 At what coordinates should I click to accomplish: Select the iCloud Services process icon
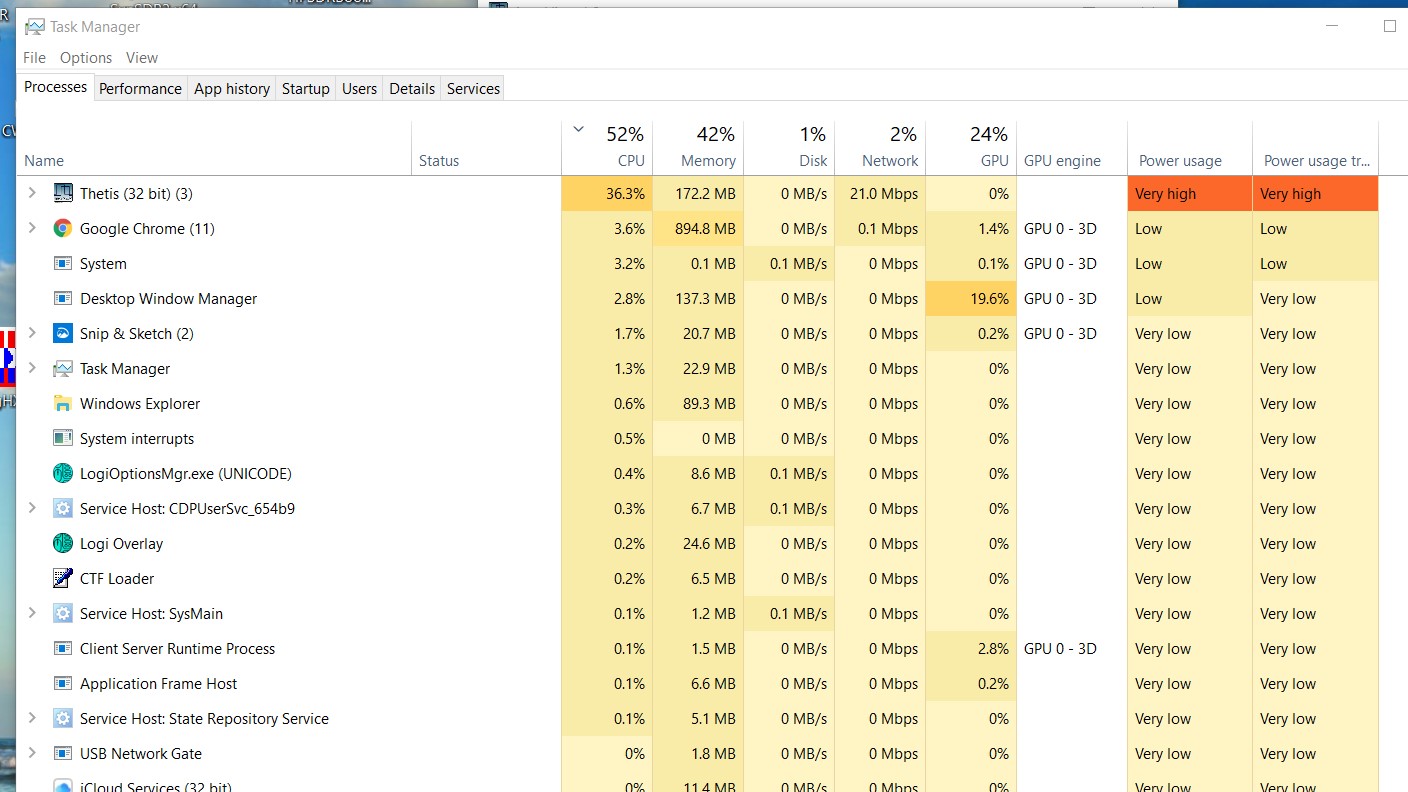62,786
